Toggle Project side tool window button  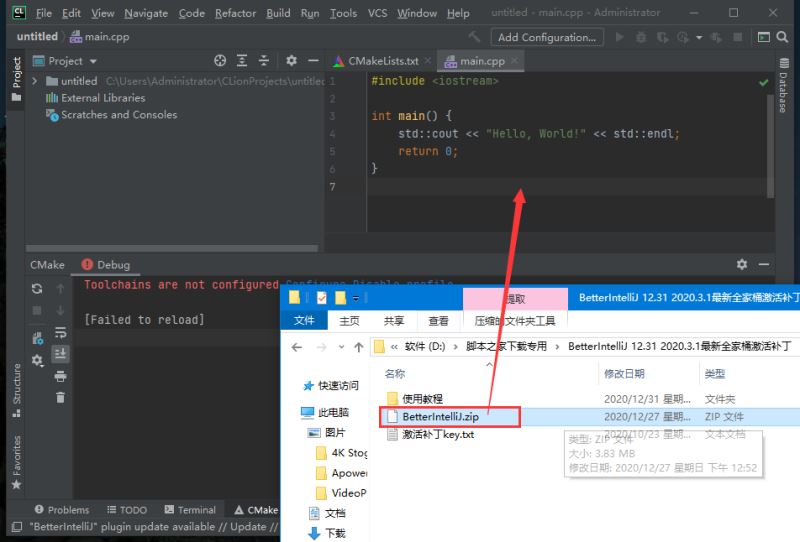[x=16, y=79]
